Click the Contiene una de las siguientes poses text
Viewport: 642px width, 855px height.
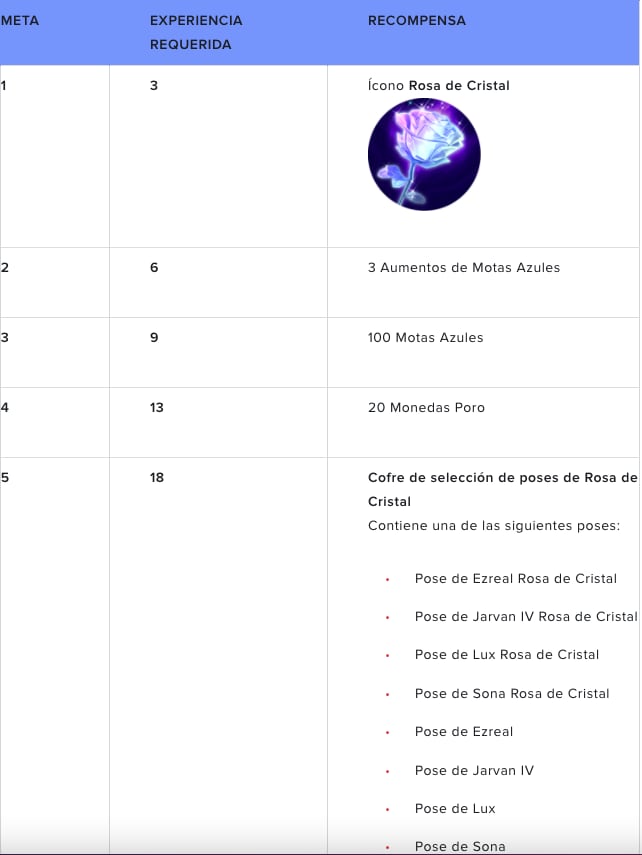point(494,526)
